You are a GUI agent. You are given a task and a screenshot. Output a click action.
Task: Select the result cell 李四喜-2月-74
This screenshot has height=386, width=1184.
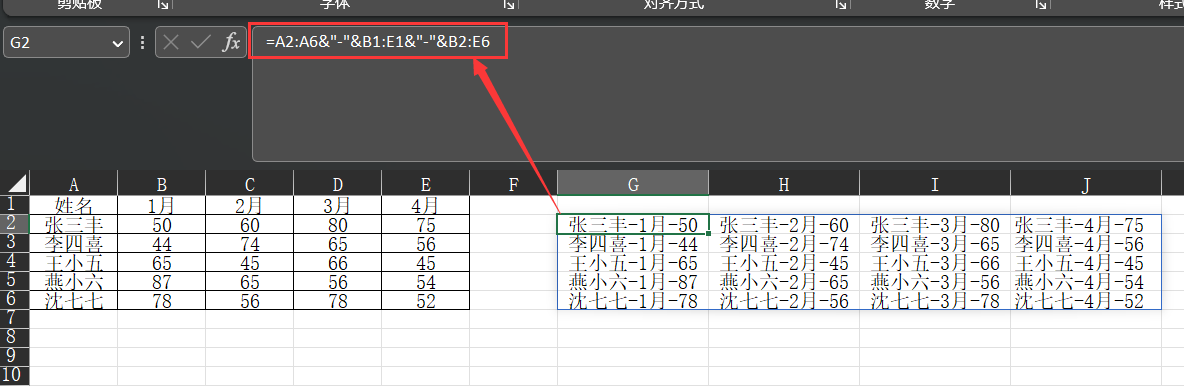[784, 243]
